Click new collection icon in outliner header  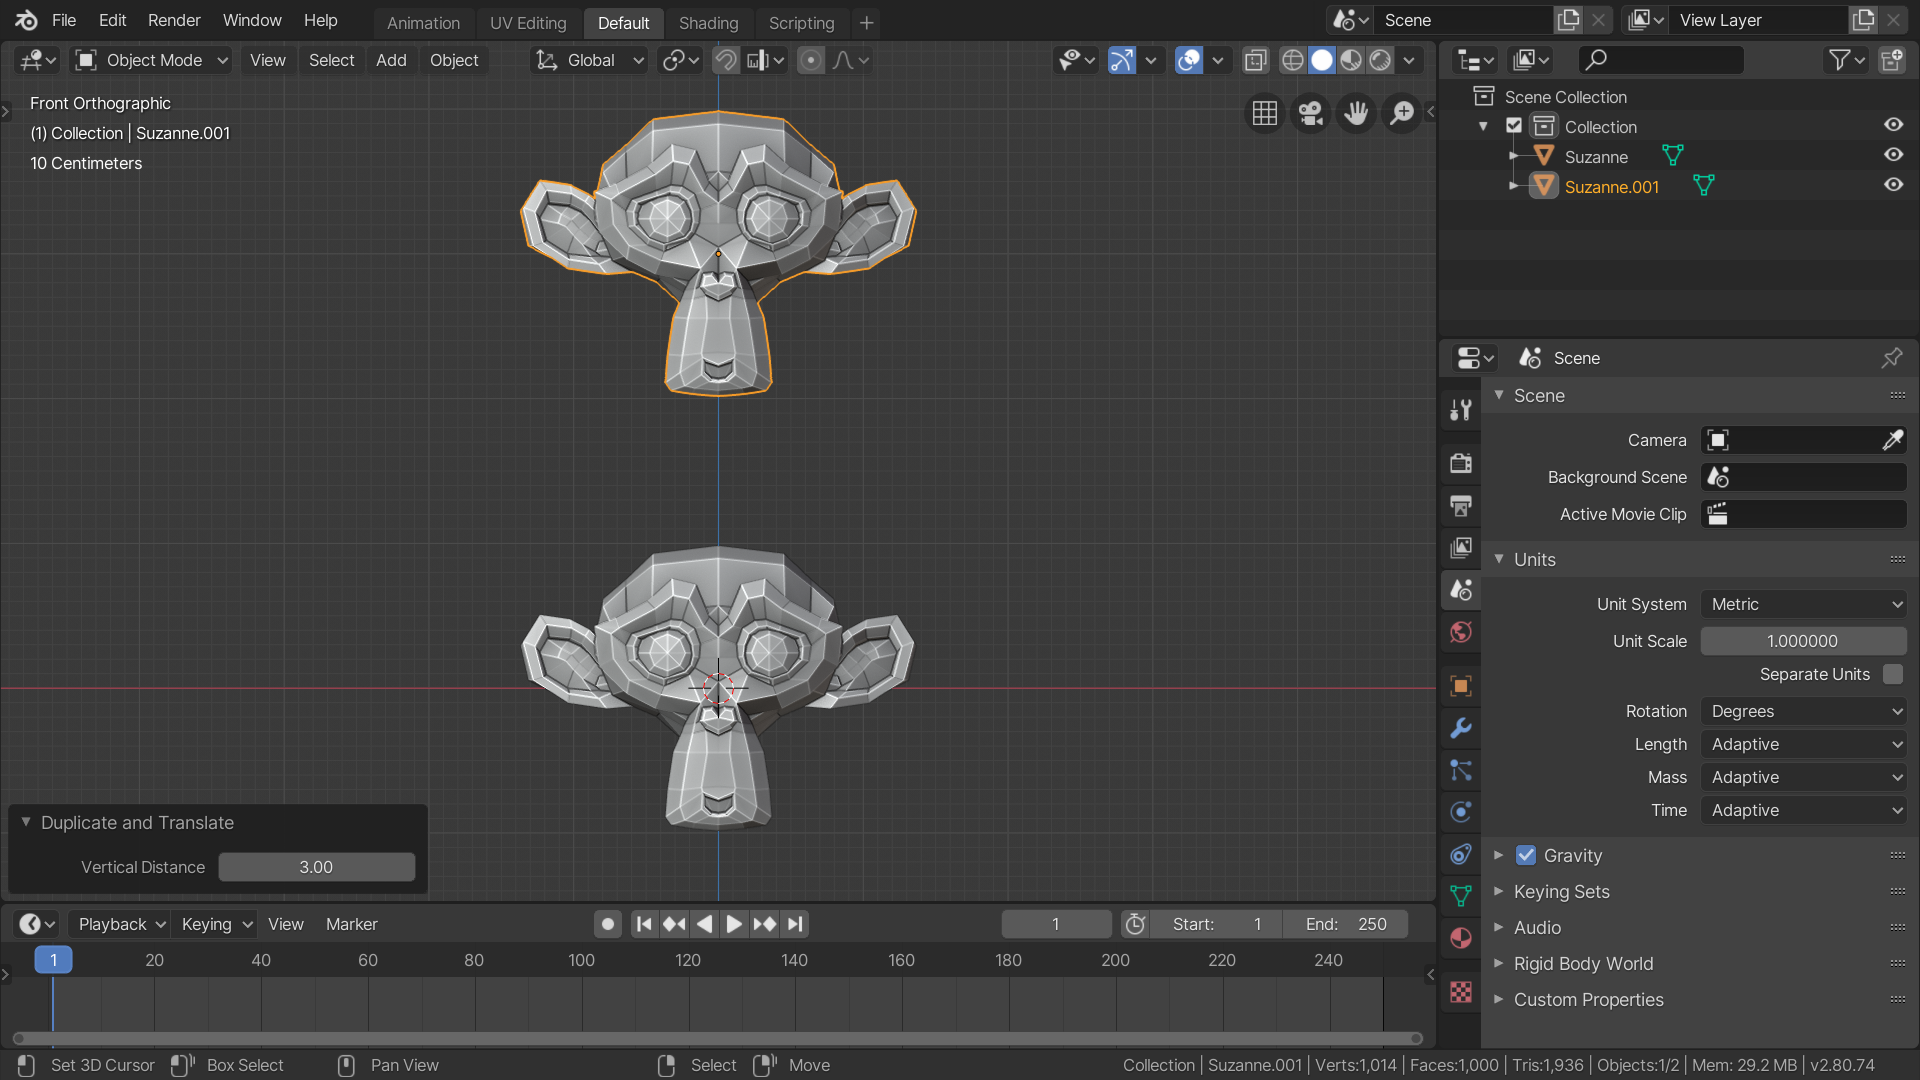(x=1891, y=60)
